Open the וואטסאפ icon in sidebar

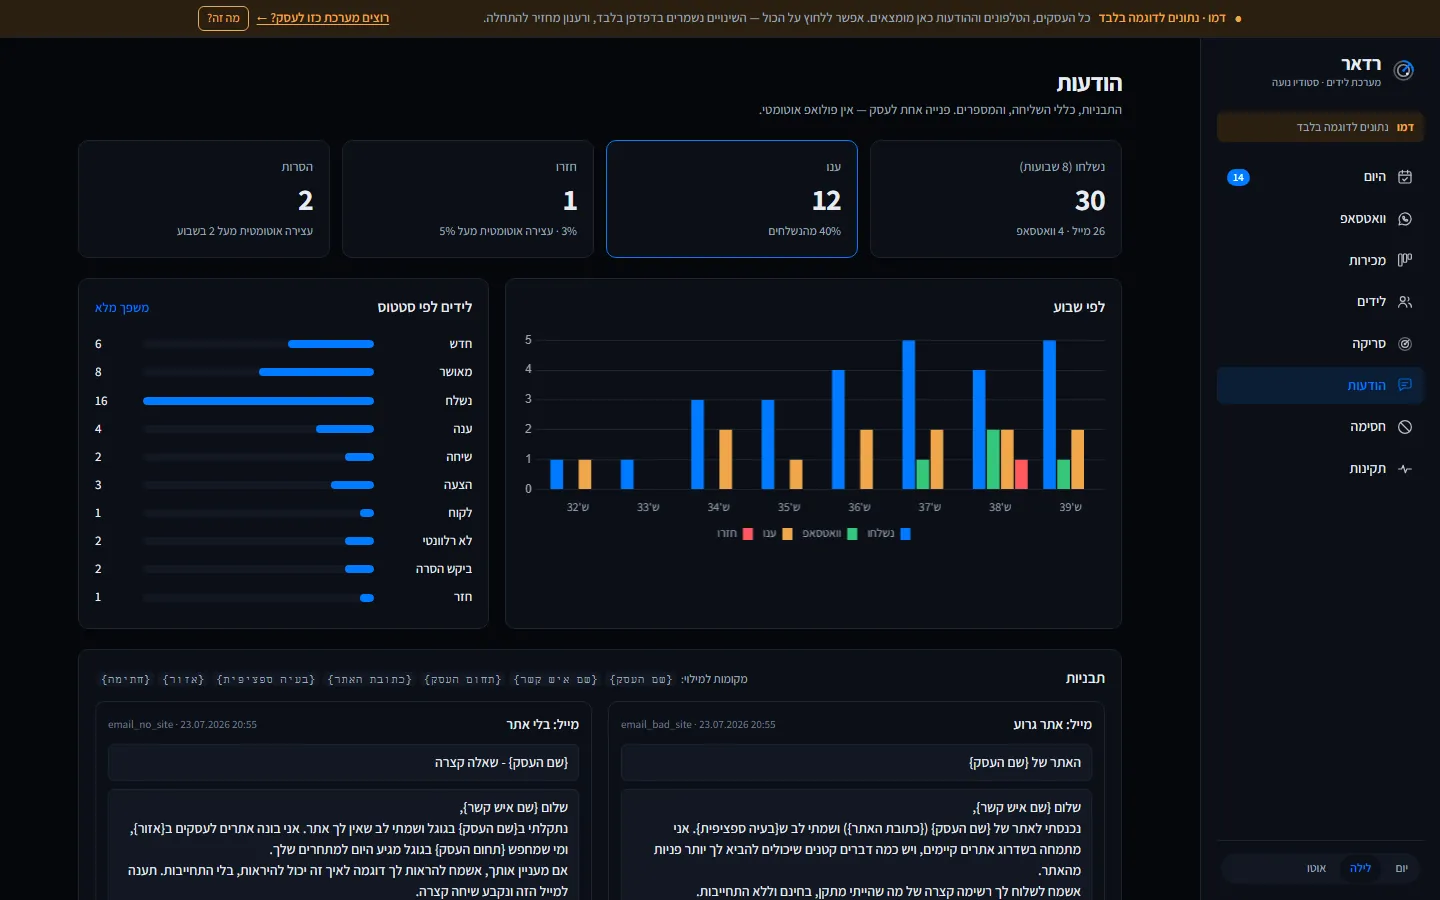point(1405,219)
